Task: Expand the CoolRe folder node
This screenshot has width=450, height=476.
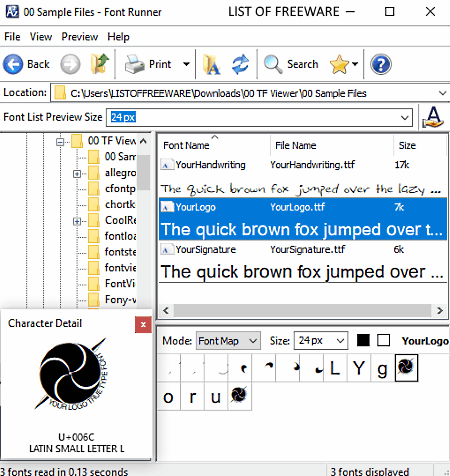Action: (x=77, y=221)
